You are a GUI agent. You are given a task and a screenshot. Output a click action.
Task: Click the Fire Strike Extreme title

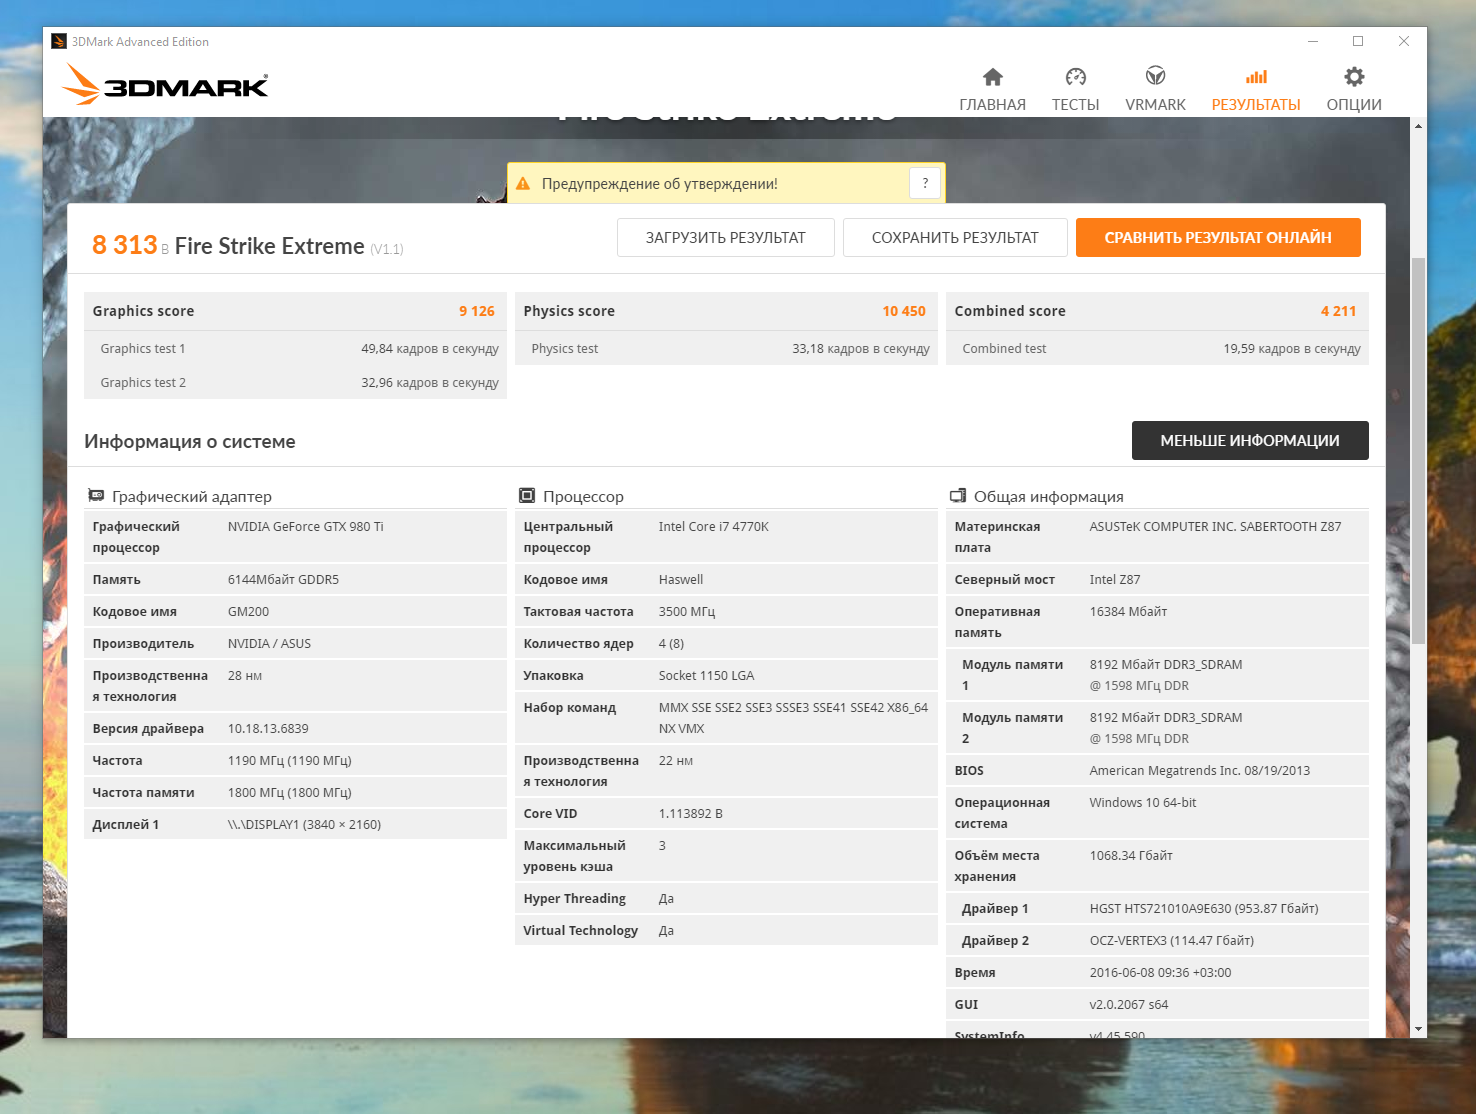270,246
